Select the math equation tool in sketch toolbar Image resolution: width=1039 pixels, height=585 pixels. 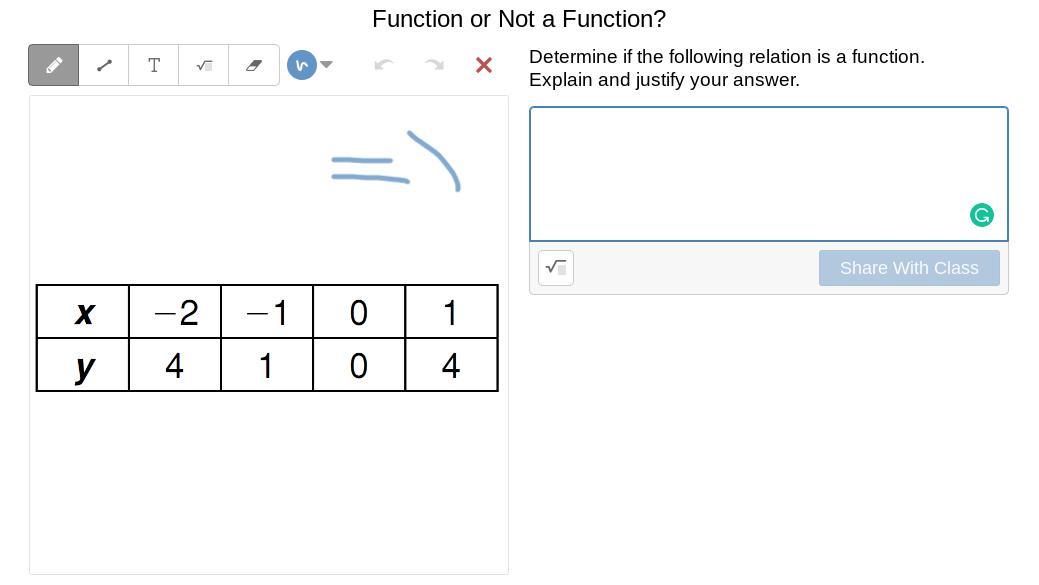pyautogui.click(x=204, y=65)
